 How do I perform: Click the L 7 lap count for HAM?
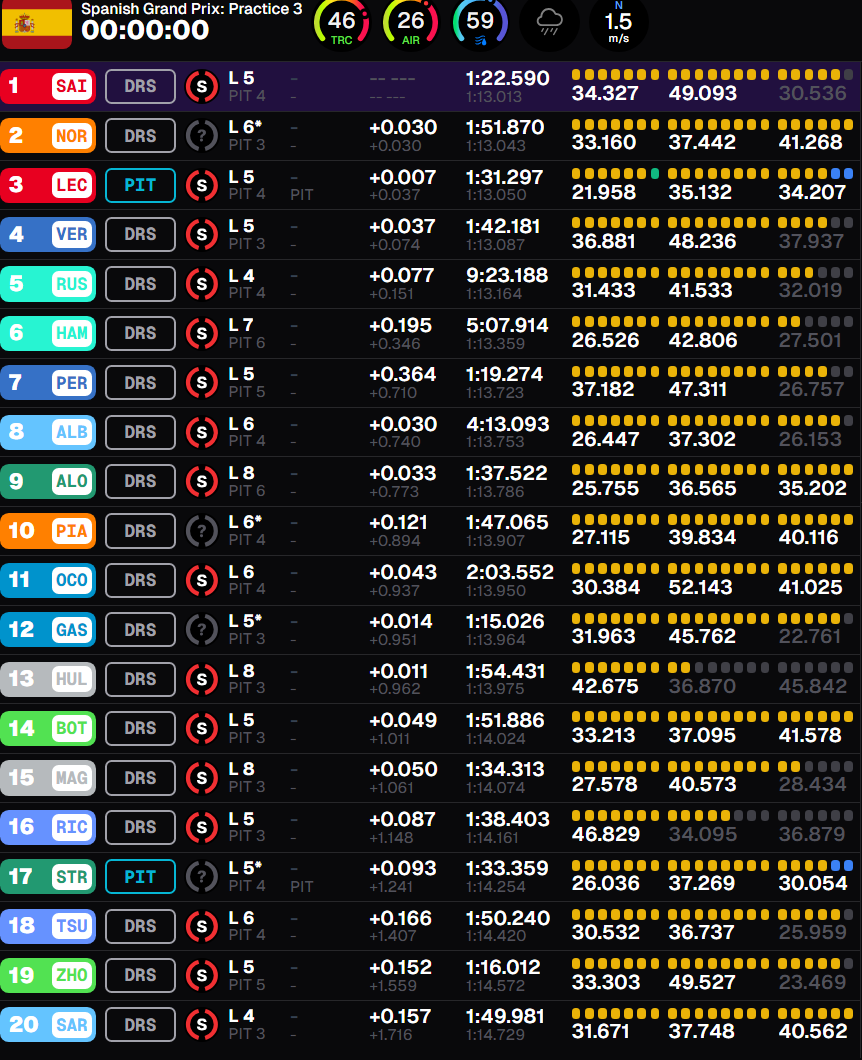(x=241, y=325)
